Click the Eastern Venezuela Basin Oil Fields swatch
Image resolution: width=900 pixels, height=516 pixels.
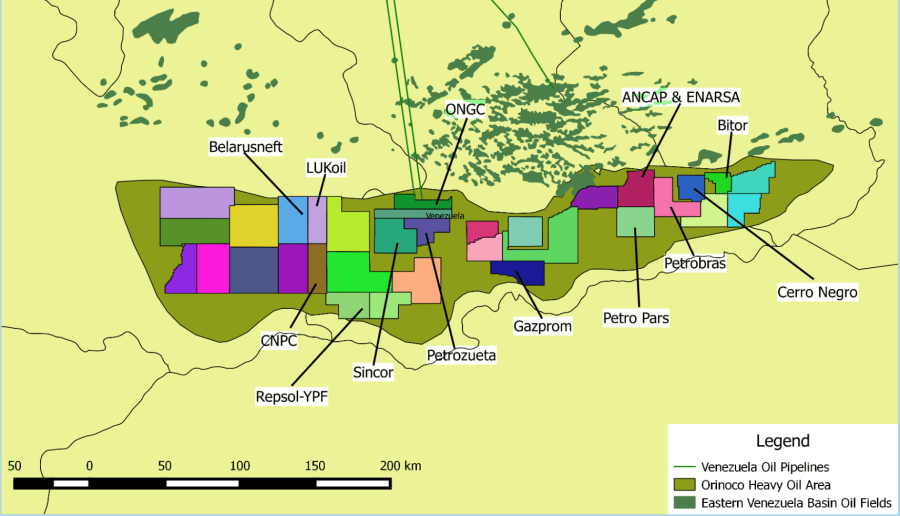(684, 502)
